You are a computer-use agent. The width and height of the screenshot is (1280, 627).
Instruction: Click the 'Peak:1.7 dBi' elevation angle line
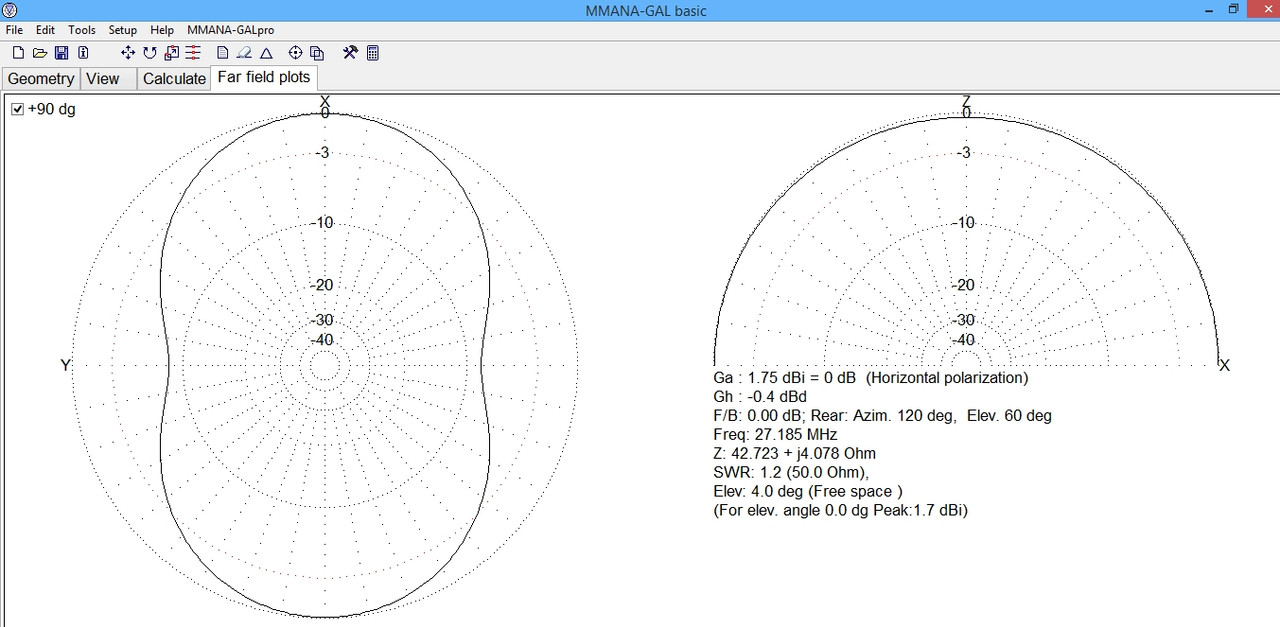pos(840,511)
